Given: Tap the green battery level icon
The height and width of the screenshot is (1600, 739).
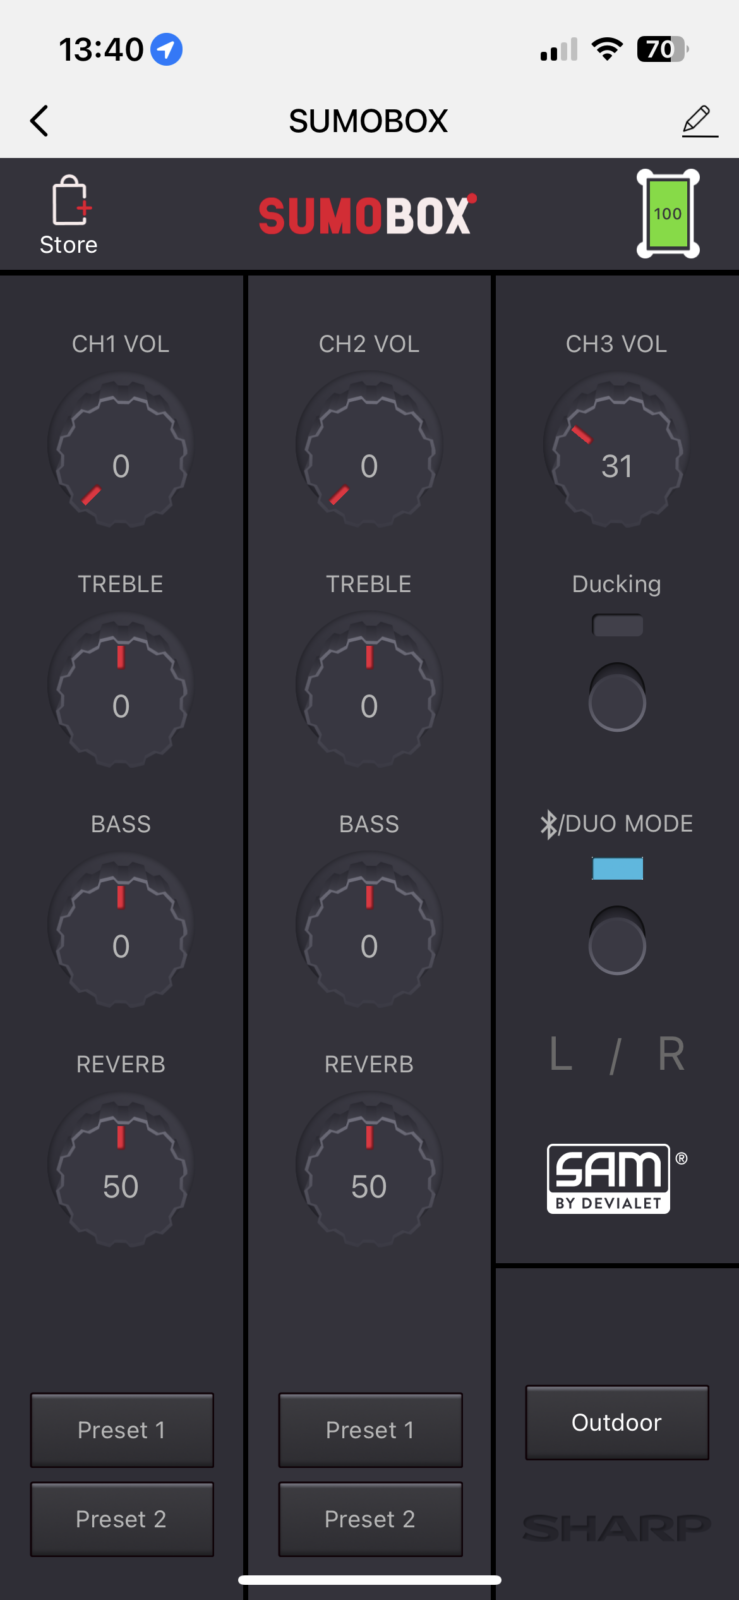Looking at the screenshot, I should (668, 214).
